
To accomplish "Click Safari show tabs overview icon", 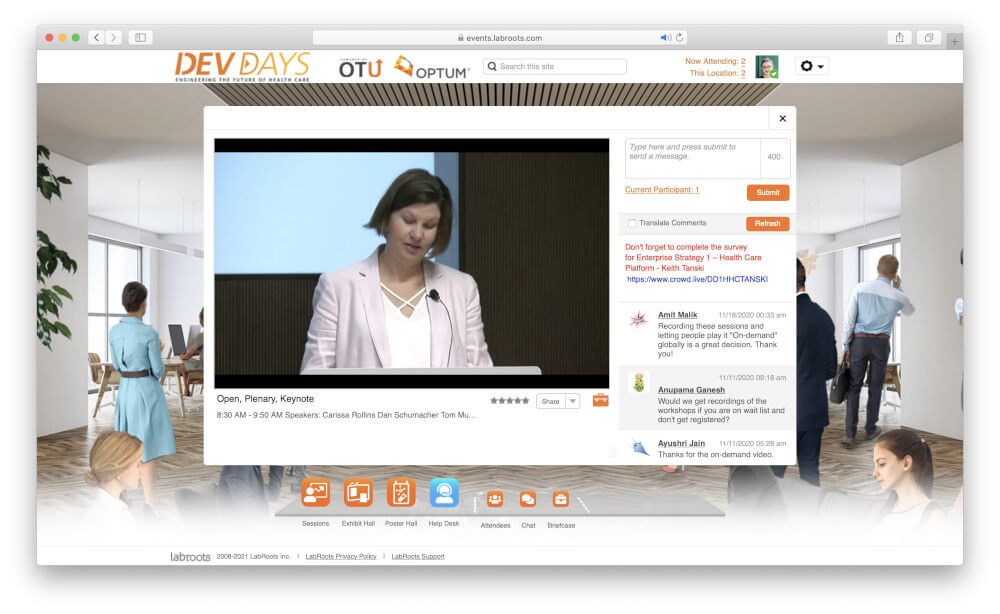I will (929, 38).
